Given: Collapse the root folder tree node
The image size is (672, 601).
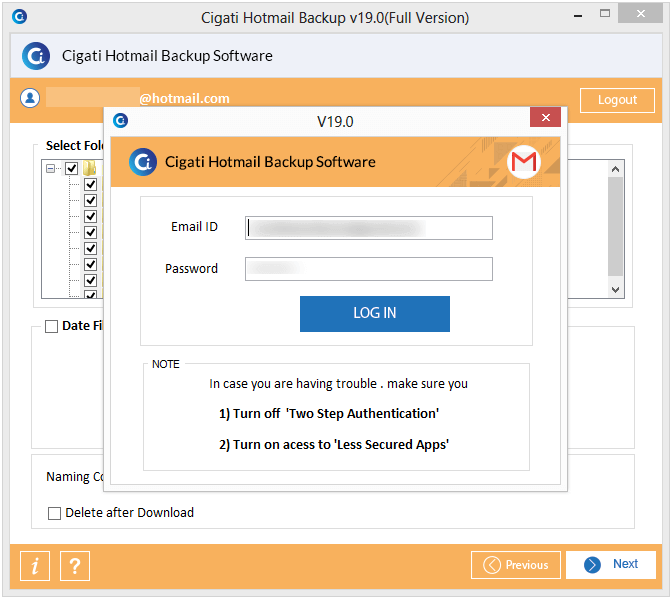Looking at the screenshot, I should click(51, 168).
